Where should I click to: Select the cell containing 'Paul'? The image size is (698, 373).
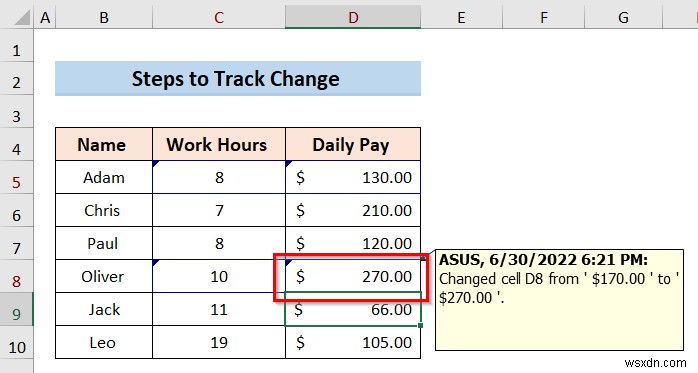[x=104, y=243]
